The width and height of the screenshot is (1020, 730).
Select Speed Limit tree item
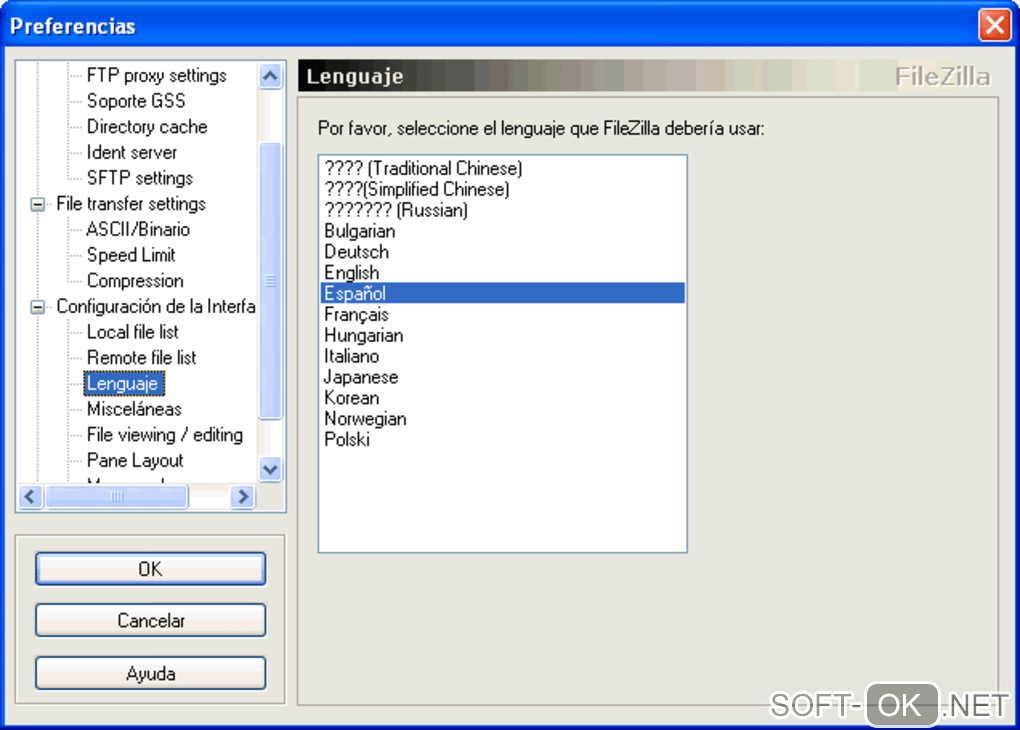coord(131,255)
